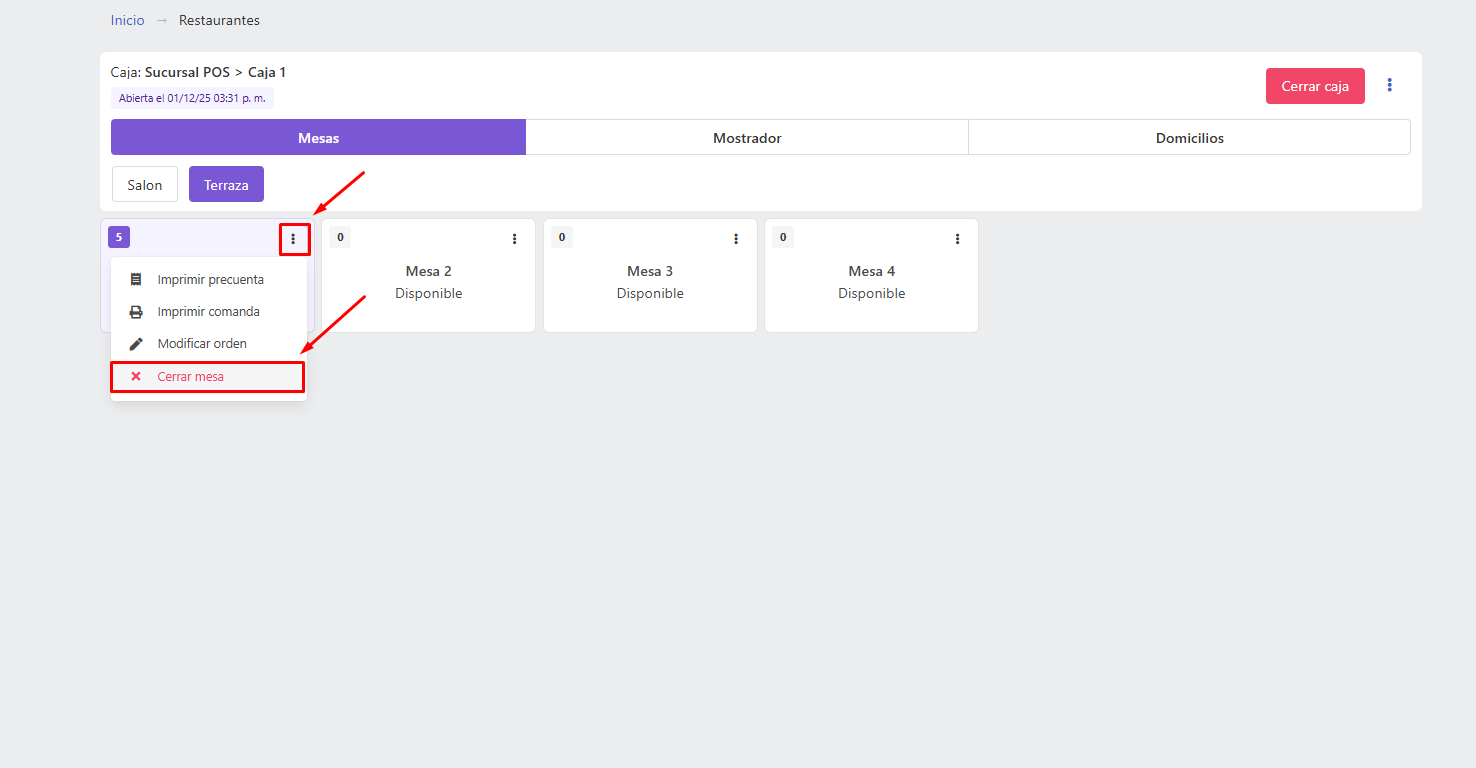Open the three-dot menu on Mesa 2
Screen dimensions: 1476x768
tap(514, 239)
